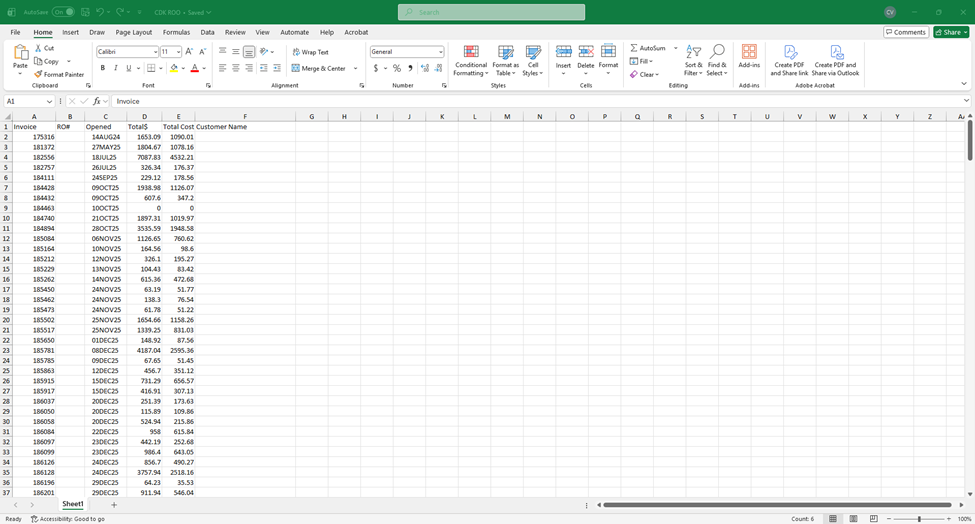Apply percent style
This screenshot has height=524, width=975.
(397, 68)
